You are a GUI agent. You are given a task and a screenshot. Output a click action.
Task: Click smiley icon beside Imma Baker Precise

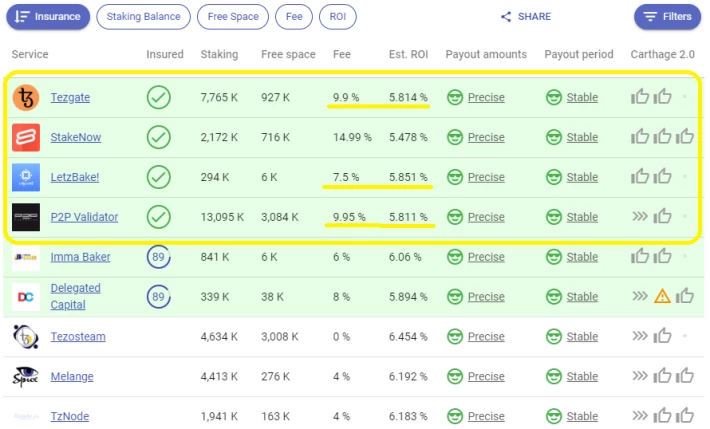(455, 257)
